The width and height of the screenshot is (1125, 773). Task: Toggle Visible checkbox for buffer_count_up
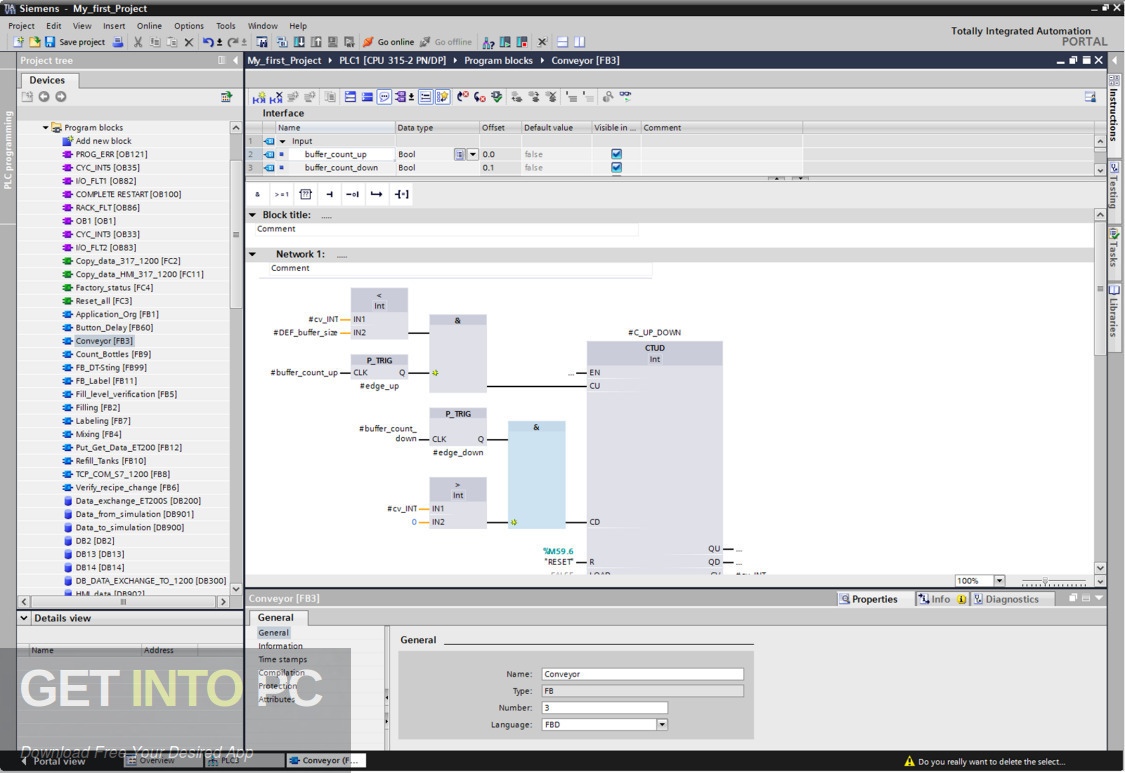616,154
